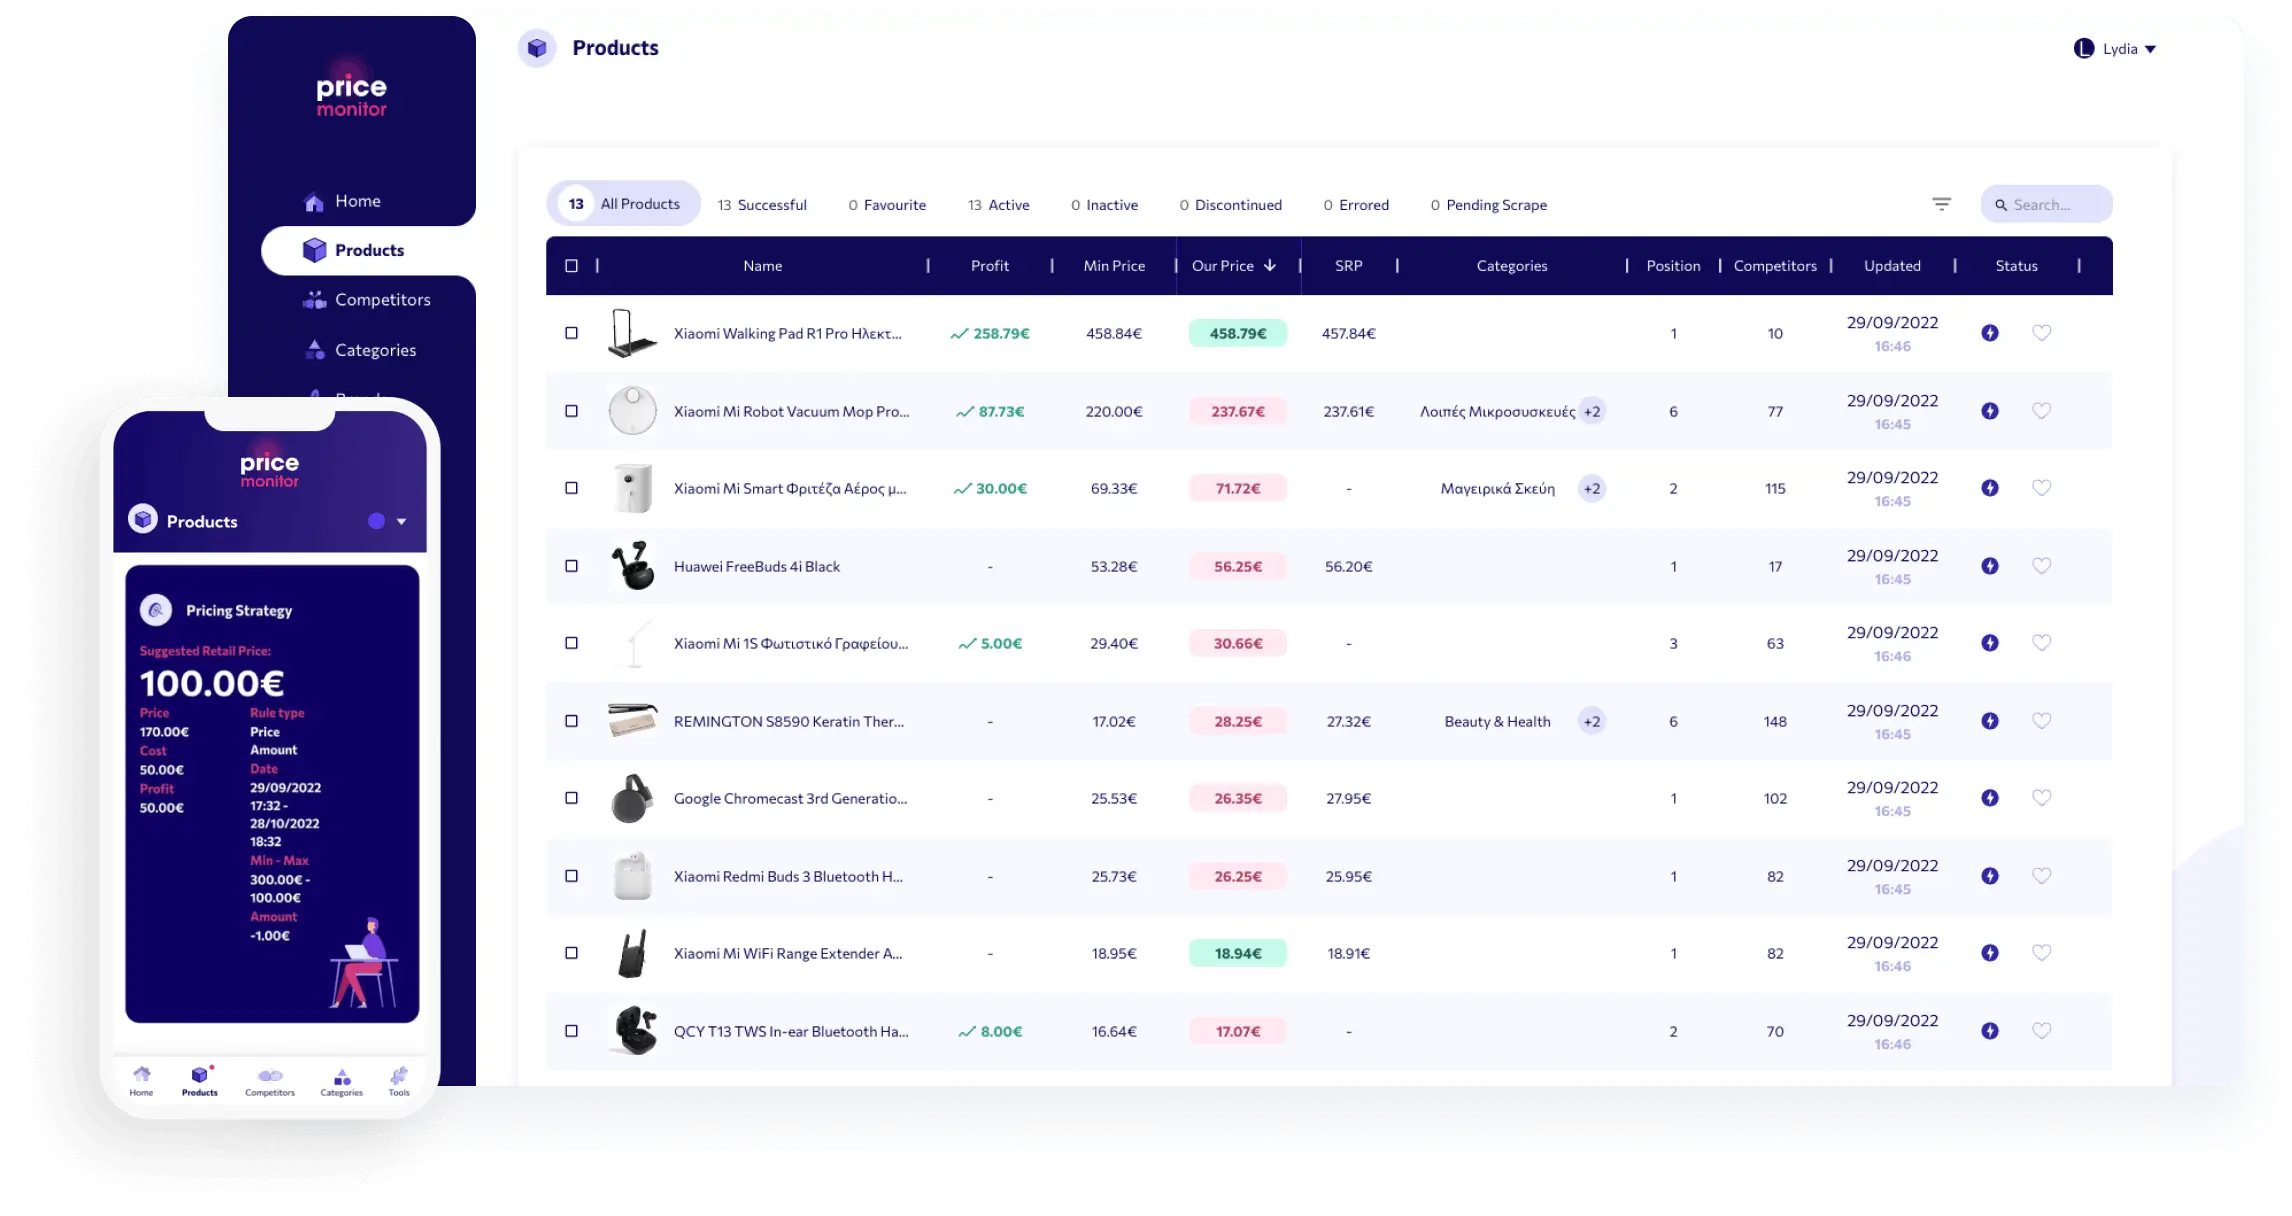This screenshot has width=2292, height=1216.
Task: Switch to the Discontinued tab
Action: (1230, 205)
